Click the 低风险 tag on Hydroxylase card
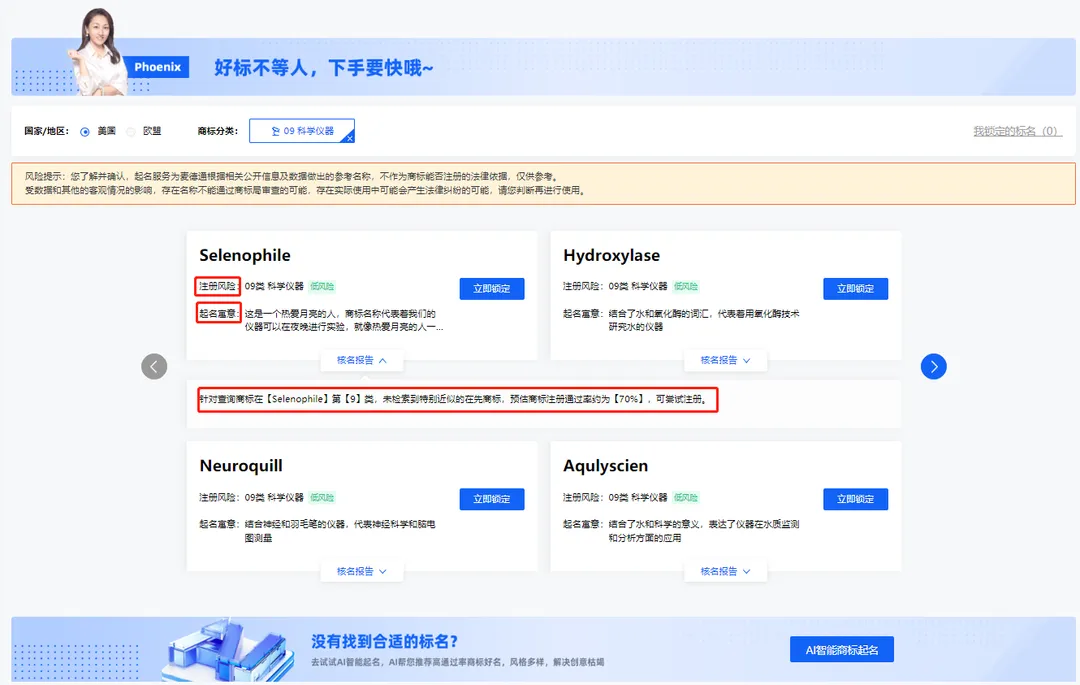This screenshot has height=685, width=1080. click(x=685, y=286)
